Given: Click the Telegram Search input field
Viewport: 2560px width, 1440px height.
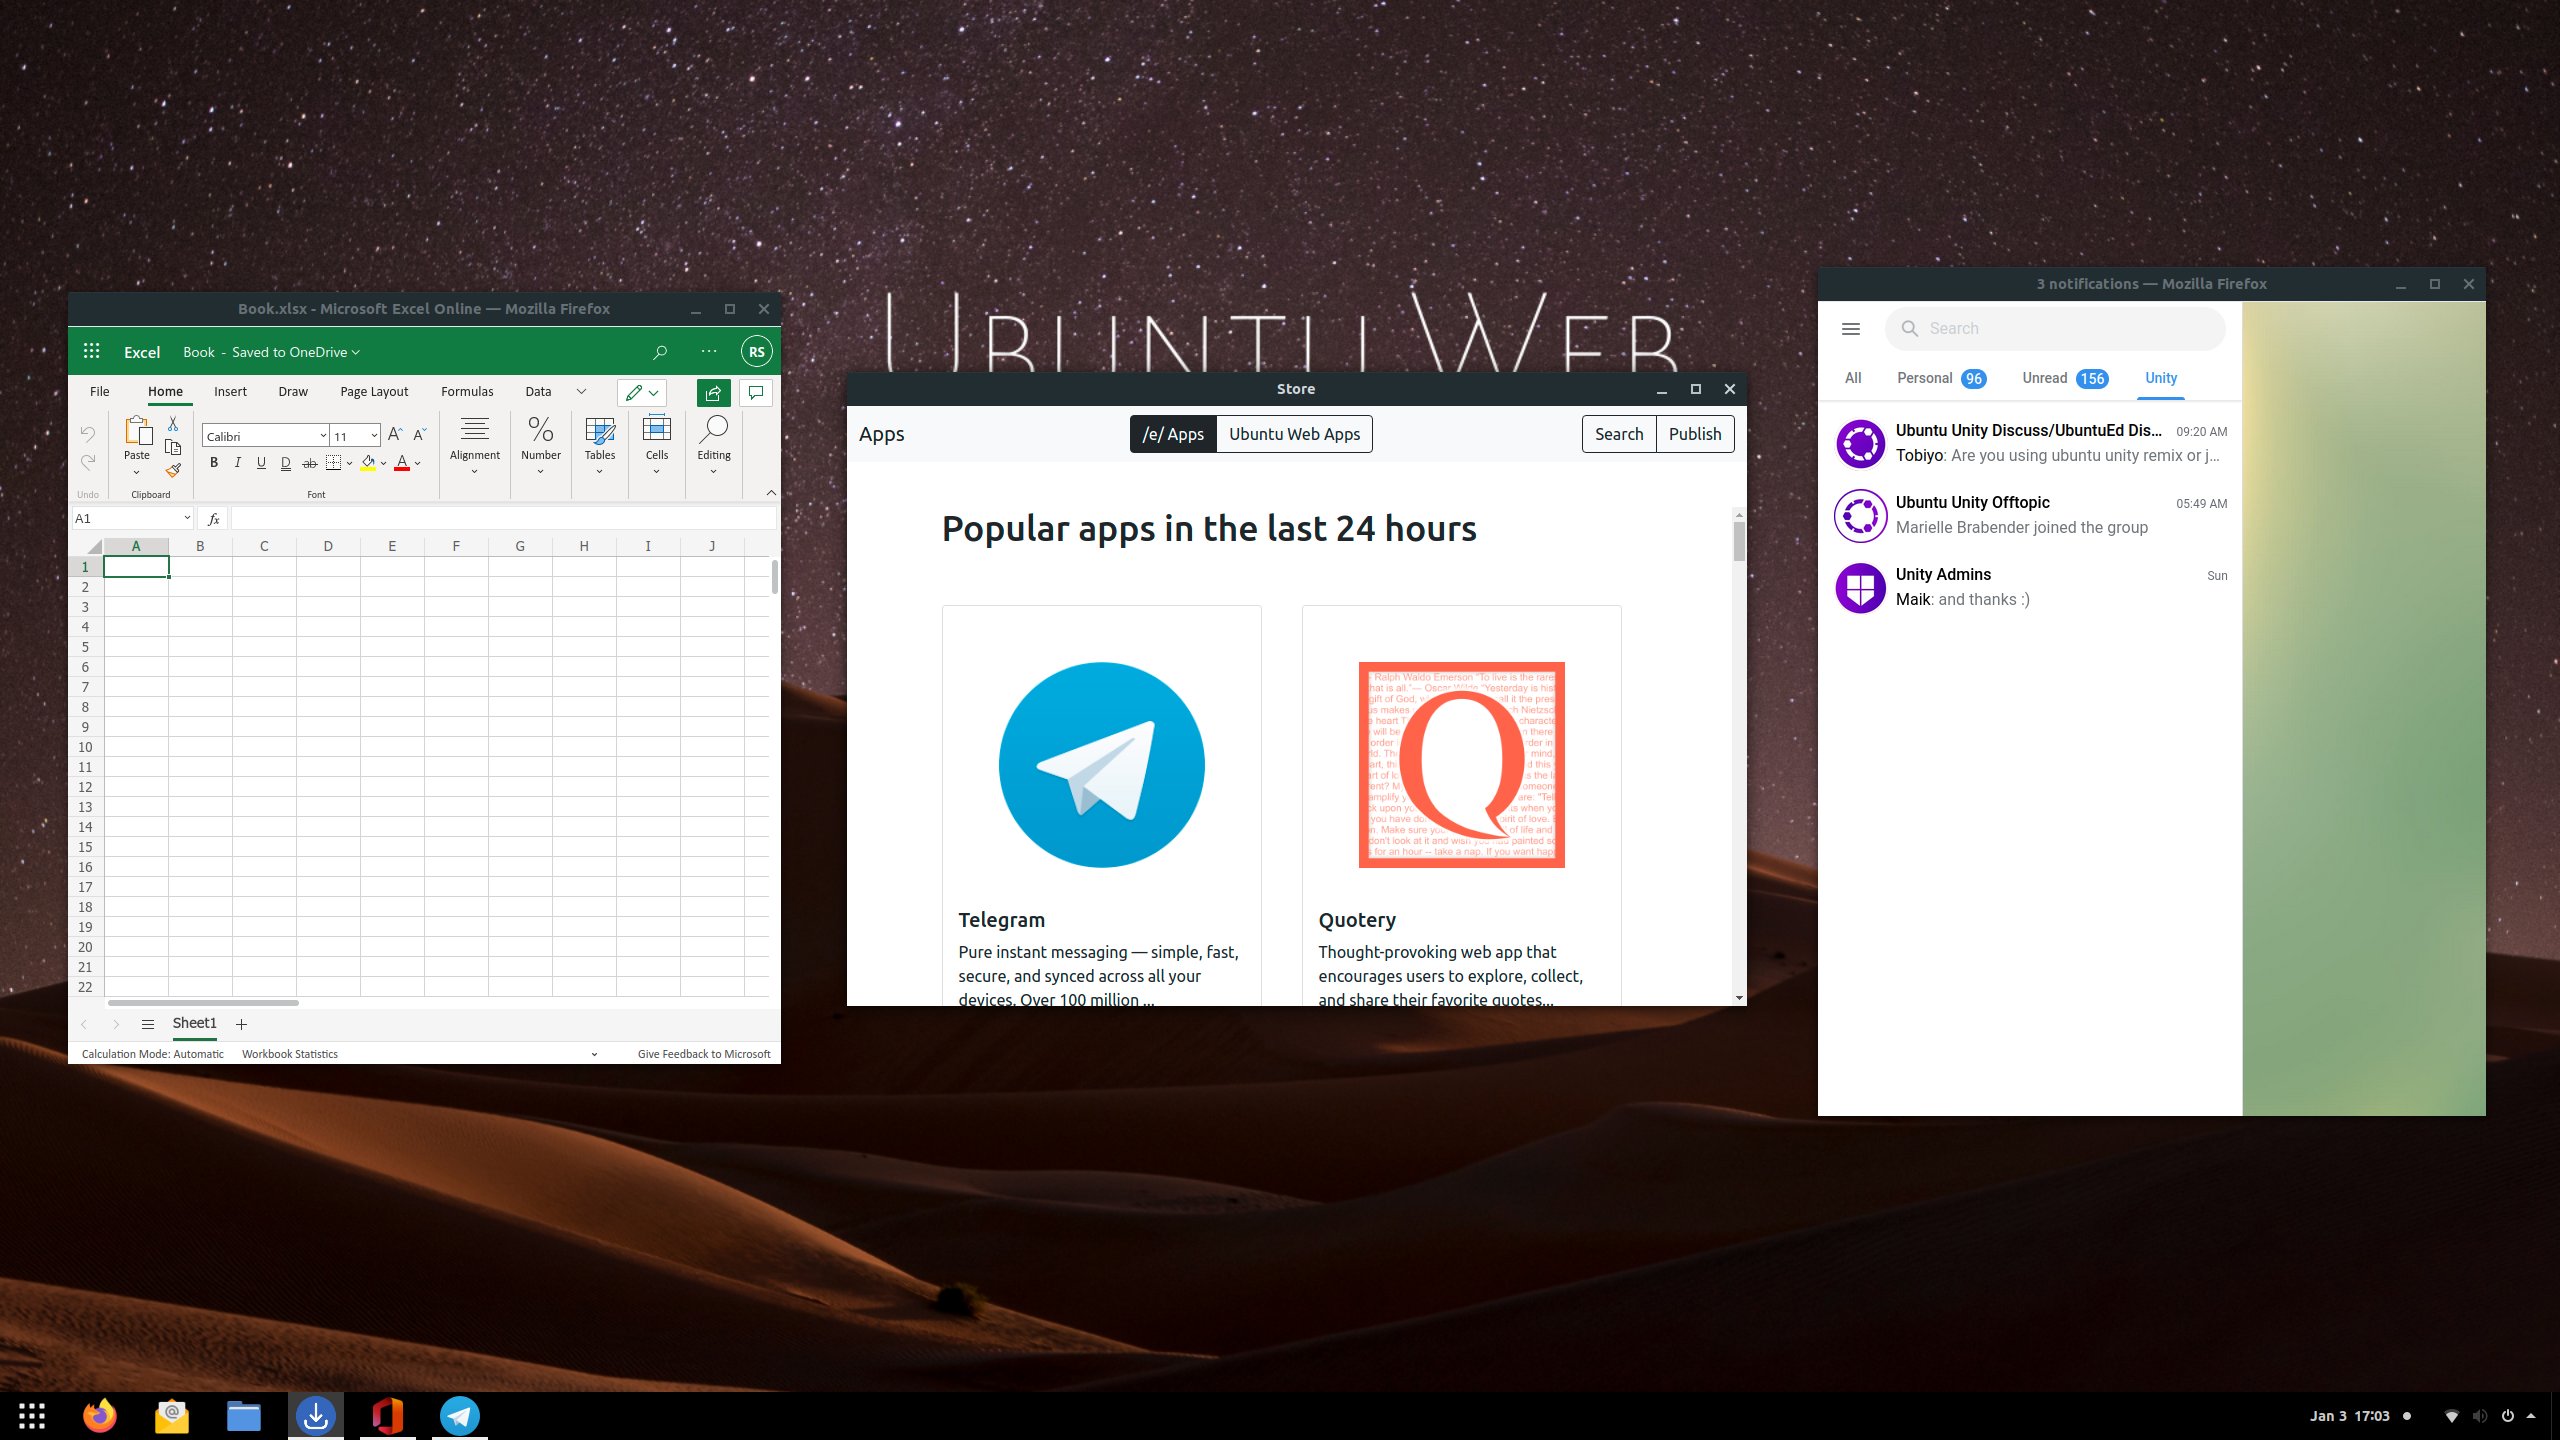Looking at the screenshot, I should tap(2055, 329).
